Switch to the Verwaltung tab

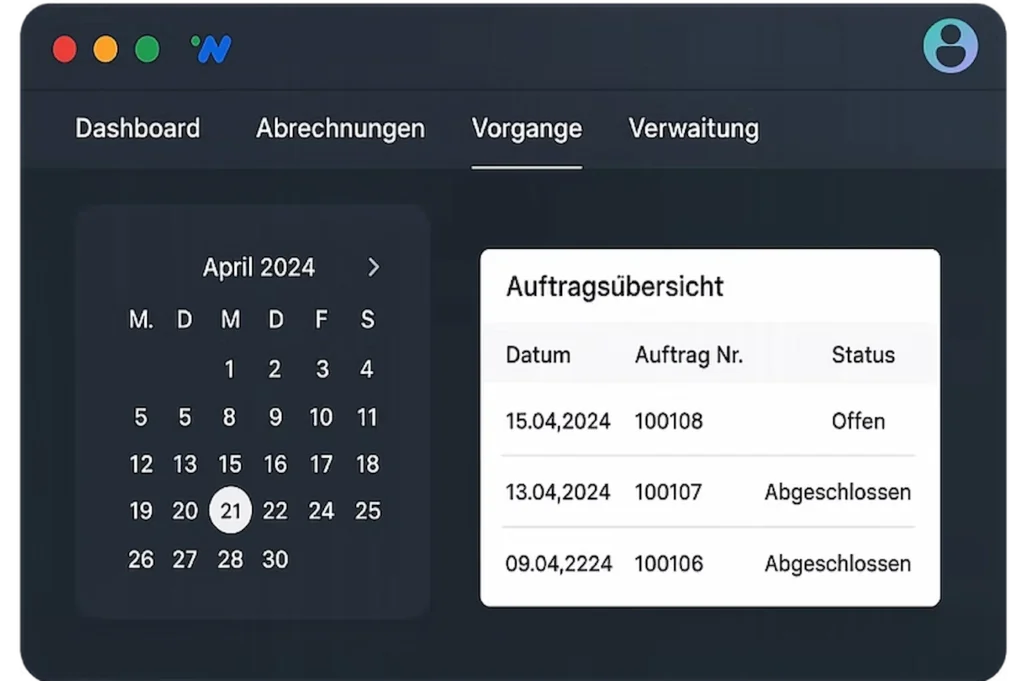[693, 129]
